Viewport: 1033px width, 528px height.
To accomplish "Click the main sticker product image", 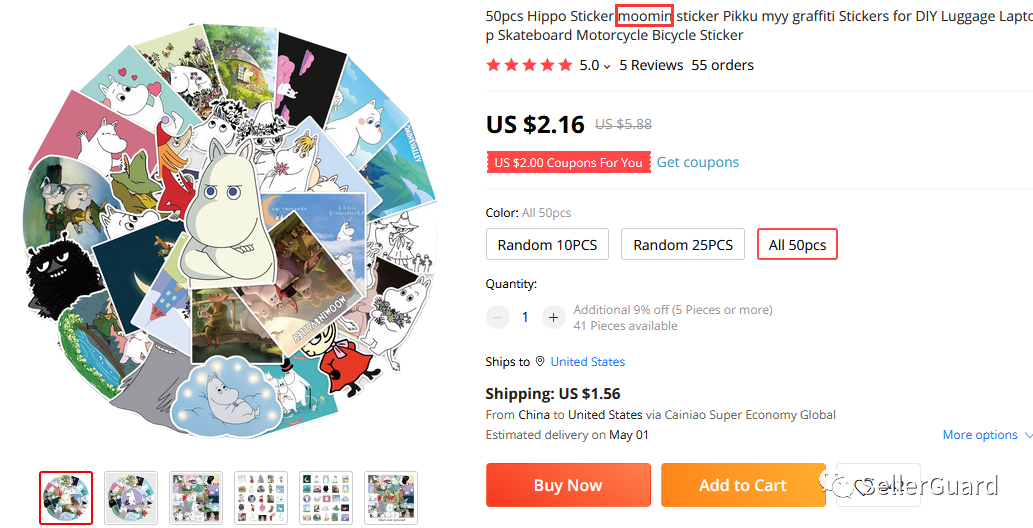I will click(230, 230).
